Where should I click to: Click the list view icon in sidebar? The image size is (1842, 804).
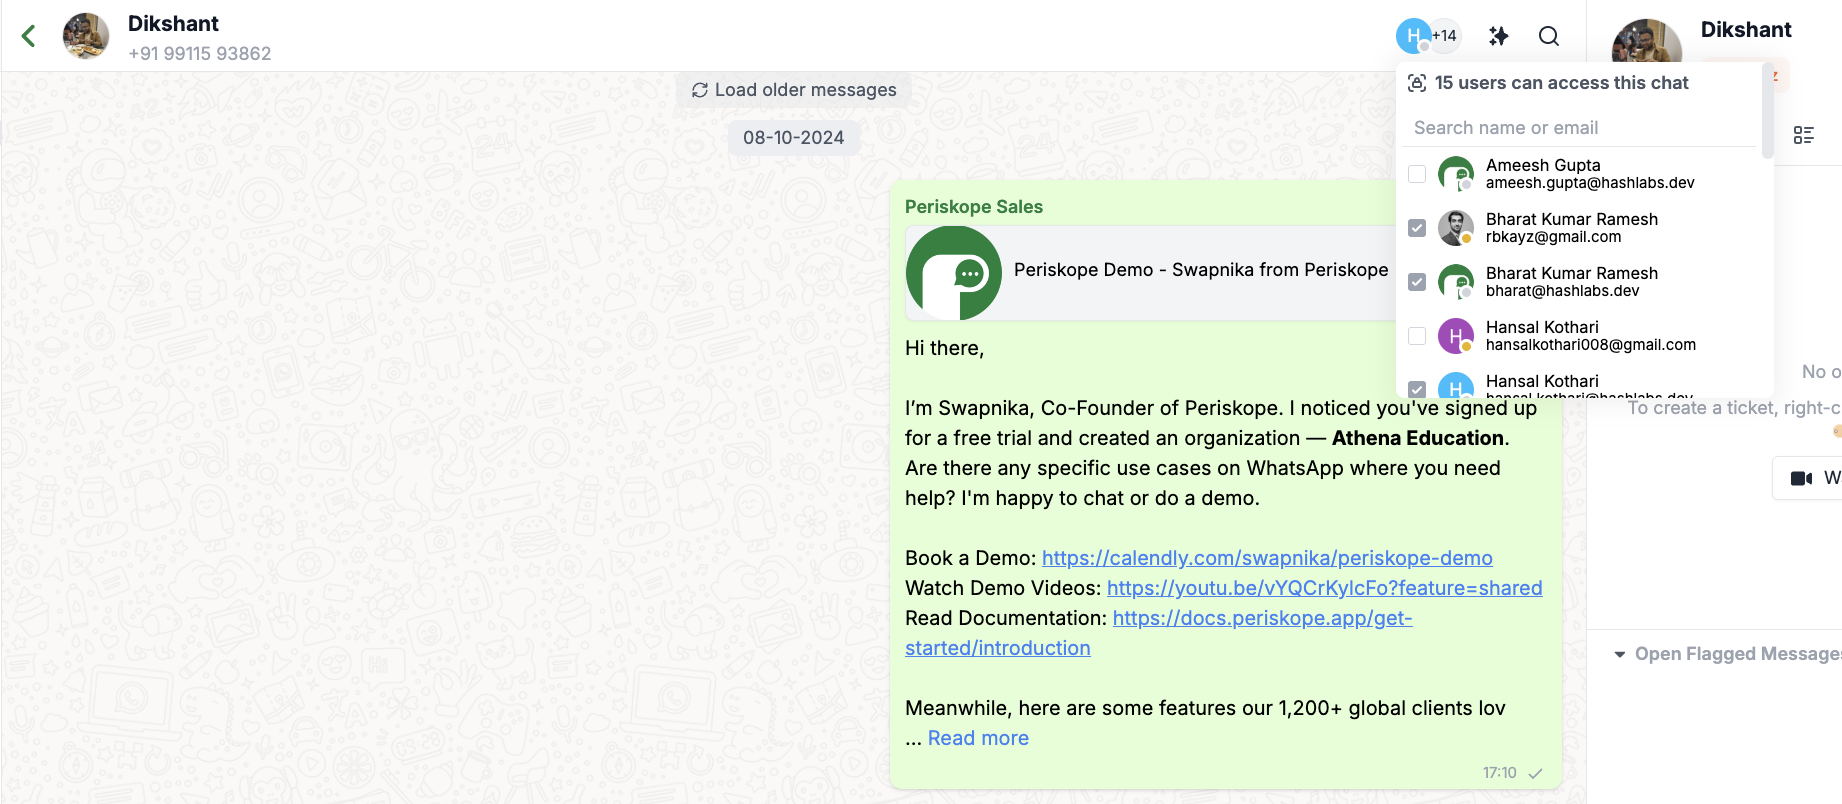tap(1804, 135)
